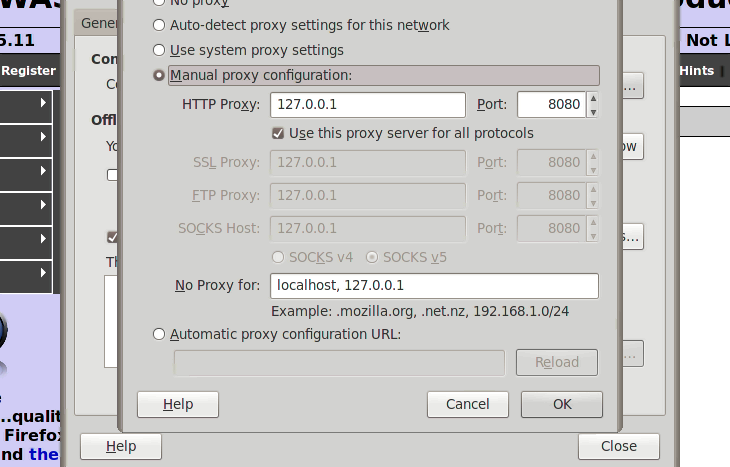Image resolution: width=730 pixels, height=467 pixels.
Task: Uncheck Use this proxy server for all protocols
Action: point(279,133)
